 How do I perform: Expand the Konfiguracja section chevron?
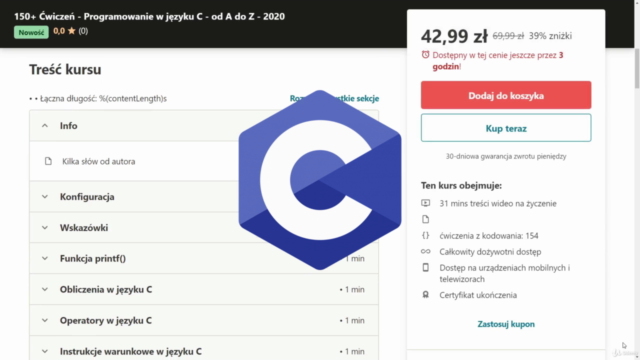tap(44, 197)
